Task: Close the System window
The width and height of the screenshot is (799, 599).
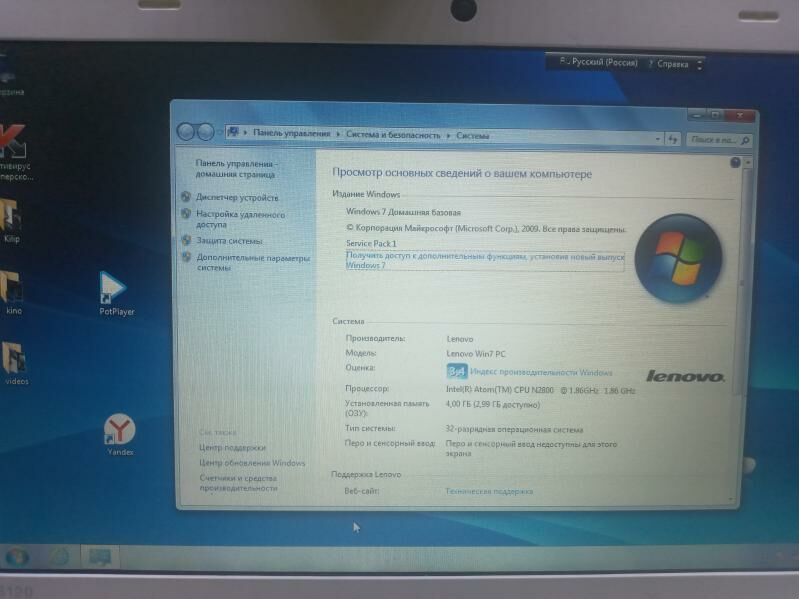Action: [x=740, y=116]
